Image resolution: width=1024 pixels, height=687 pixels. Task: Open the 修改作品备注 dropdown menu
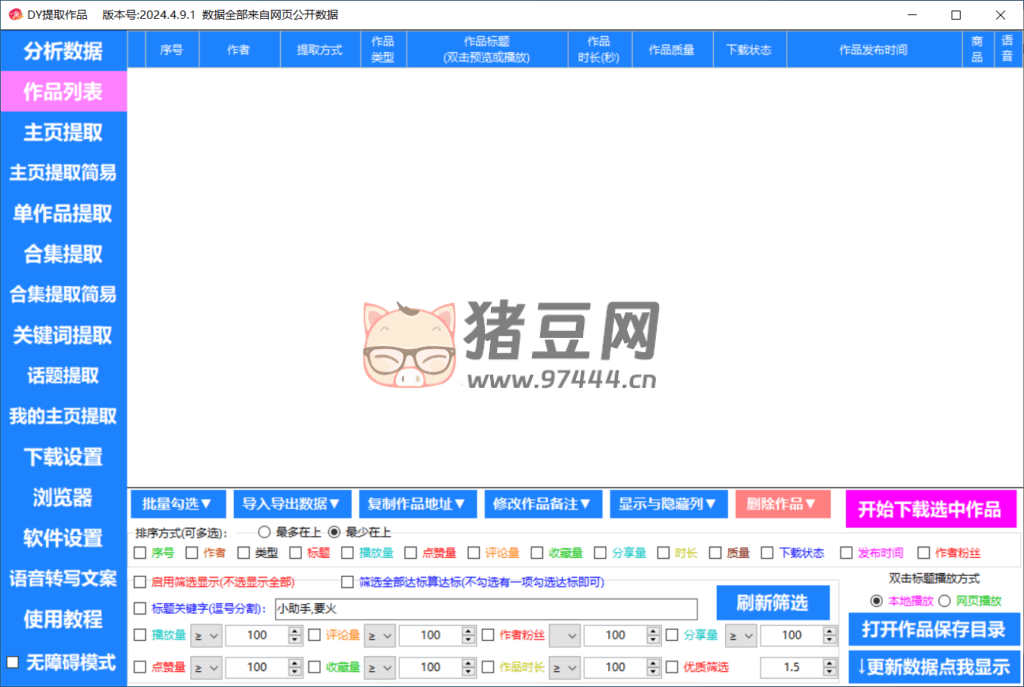click(542, 504)
